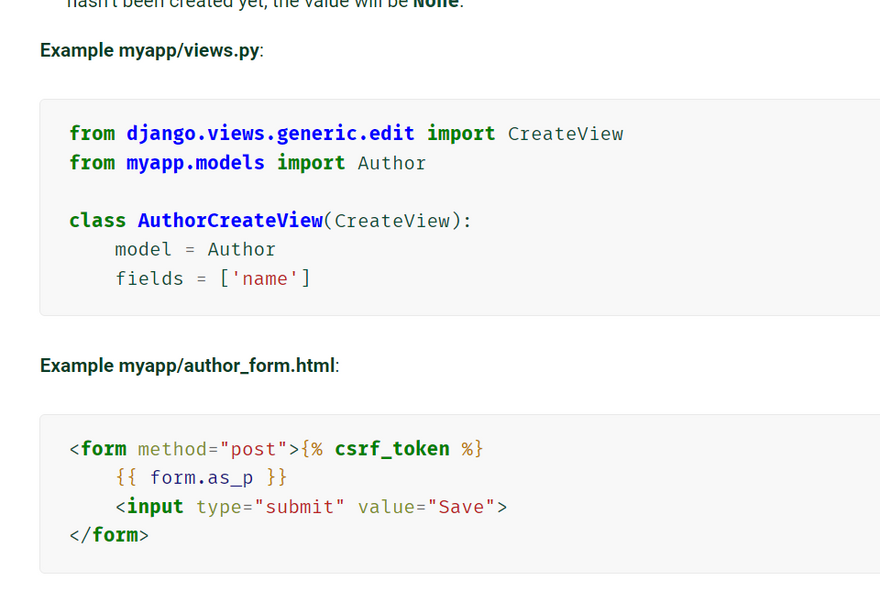Click the 'form.as_p' template variable
The image size is (880, 600).
[x=201, y=478]
